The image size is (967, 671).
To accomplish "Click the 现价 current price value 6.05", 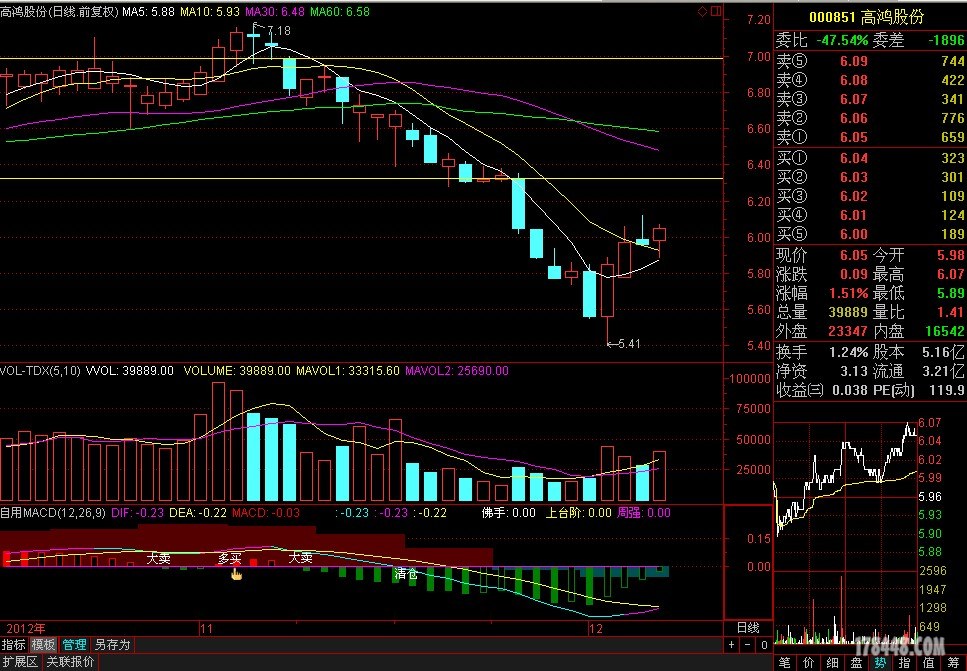I will [854, 255].
